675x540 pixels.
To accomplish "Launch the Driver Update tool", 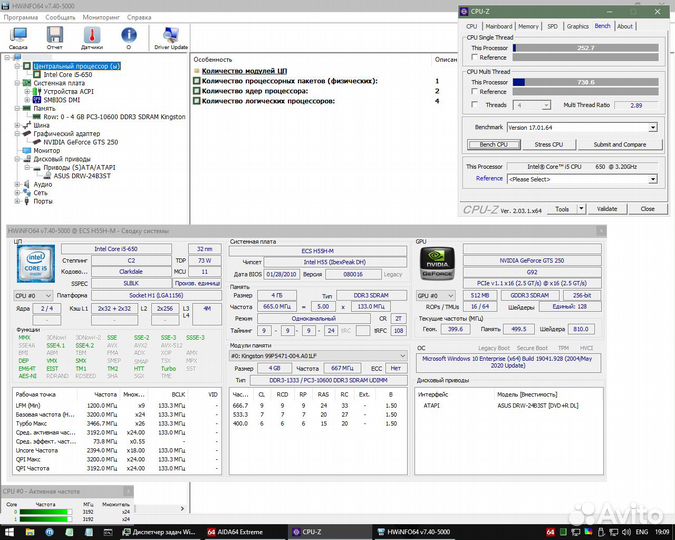I will pos(171,38).
